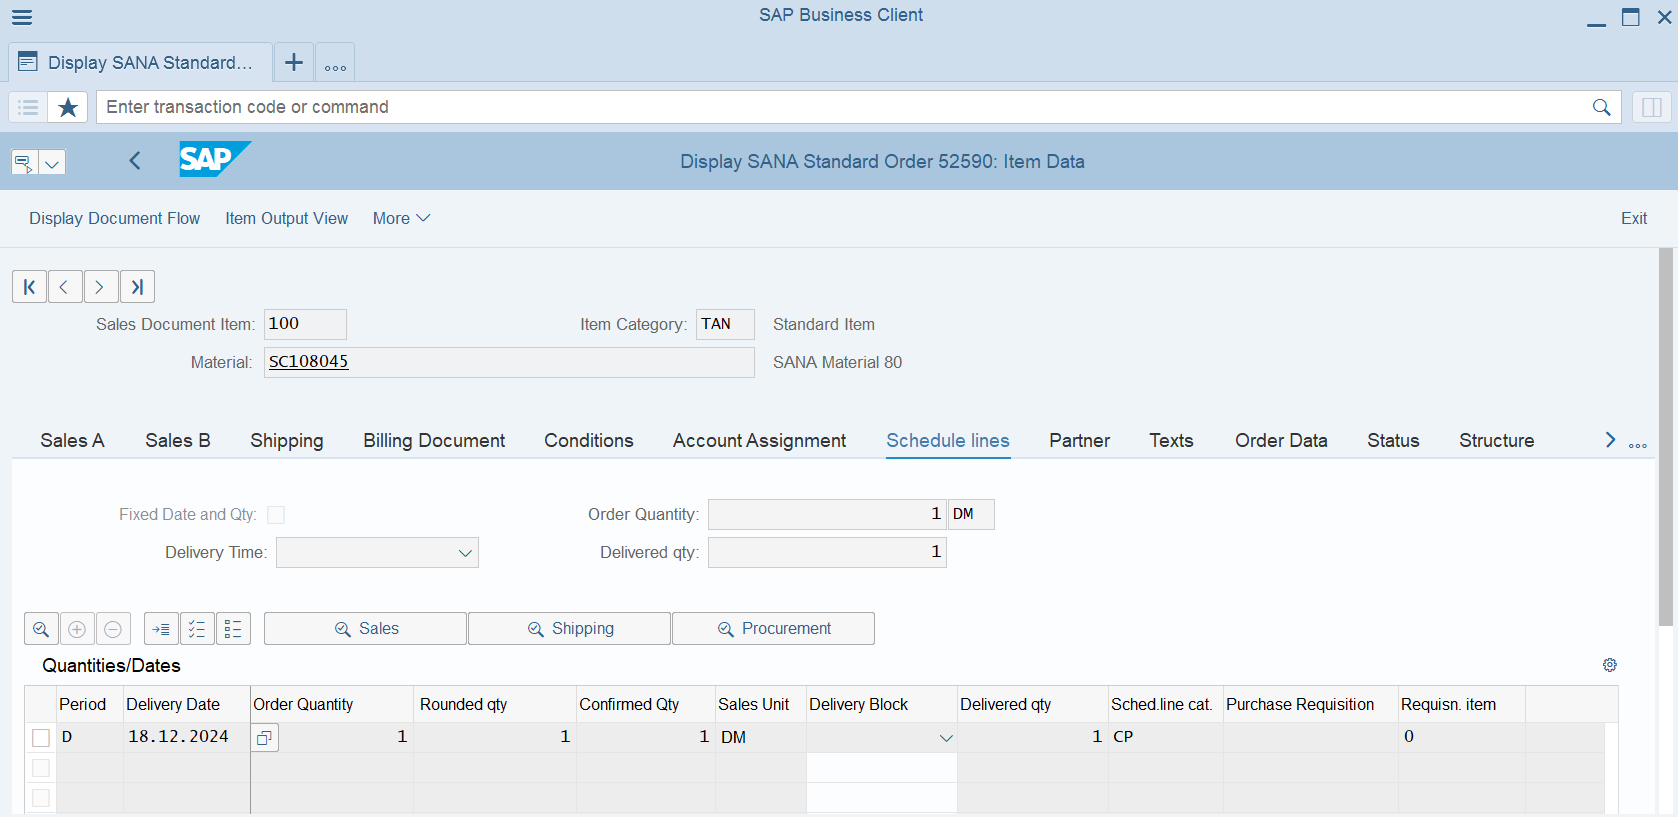Open tab overflow ellipsis next to plus
The height and width of the screenshot is (817, 1678).
[x=335, y=62]
